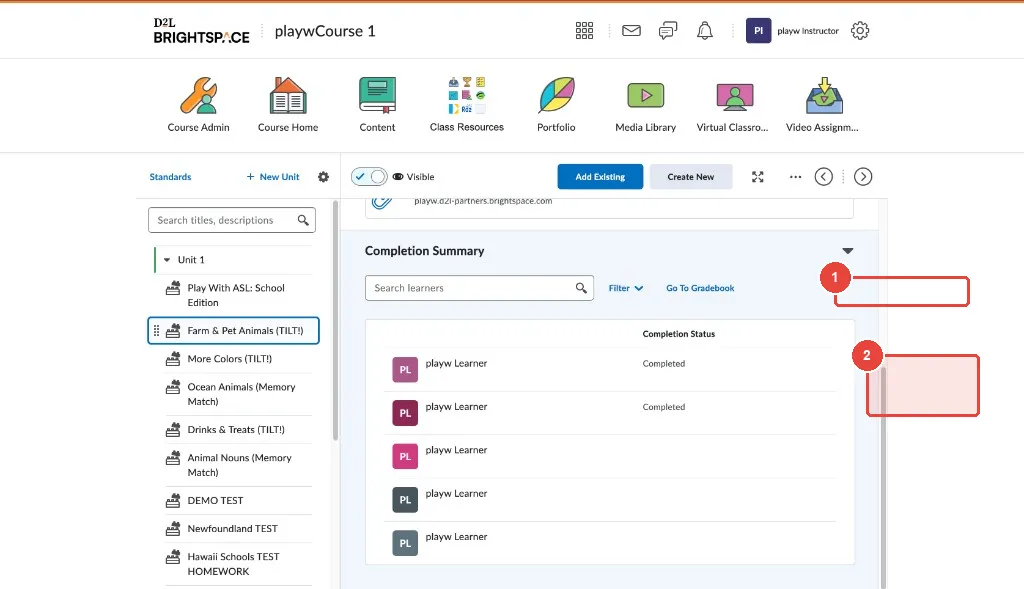The height and width of the screenshot is (589, 1024).
Task: Click the magnifier in Search learners box
Action: (581, 288)
